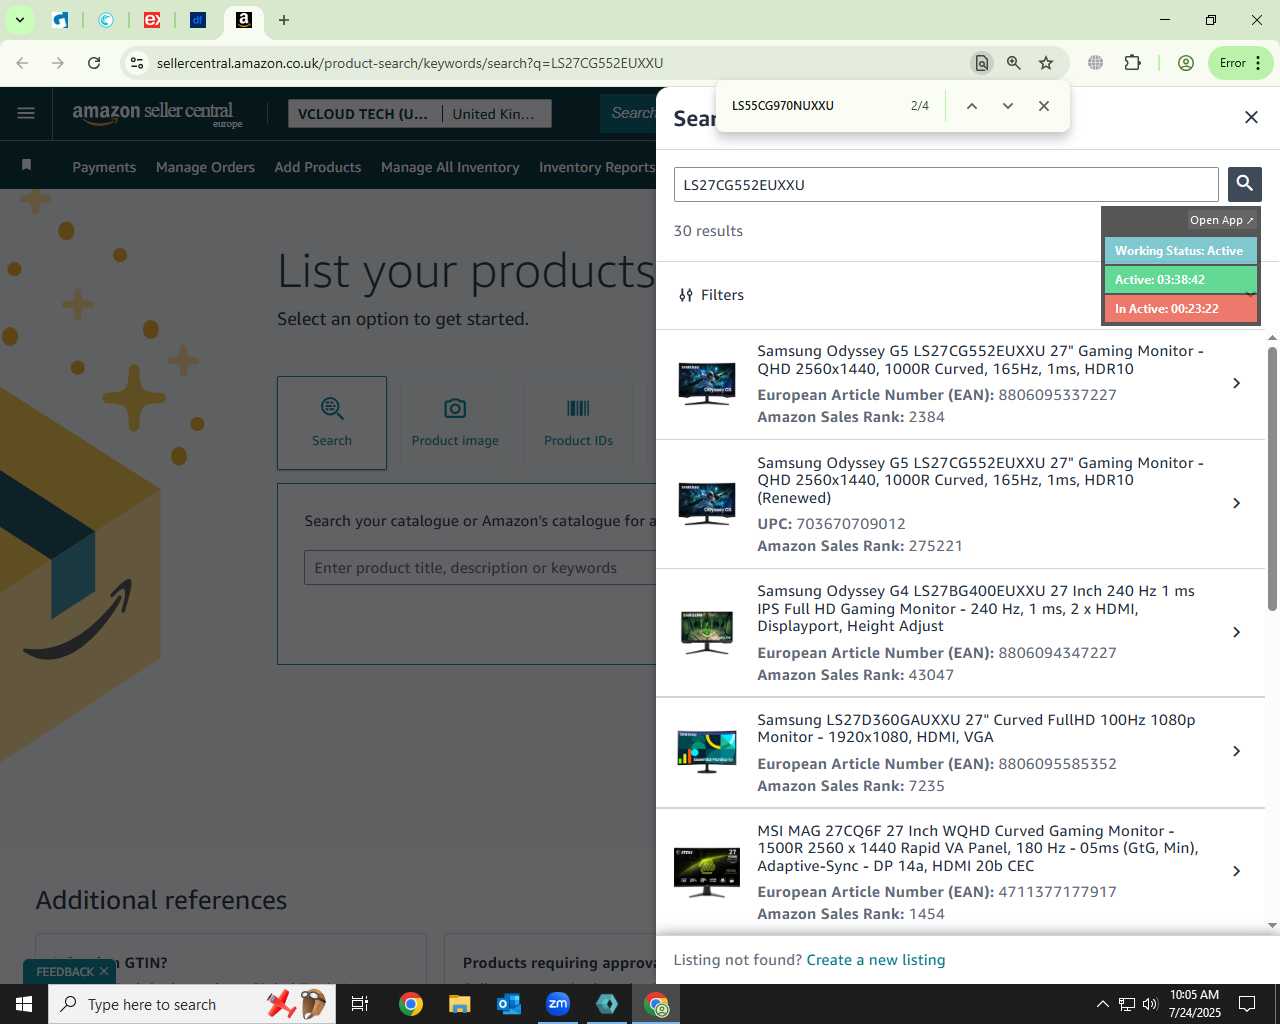Expand the Samsung Odyssey G5 Renewed result
Screen dimensions: 1280x1024
[x=1236, y=503]
